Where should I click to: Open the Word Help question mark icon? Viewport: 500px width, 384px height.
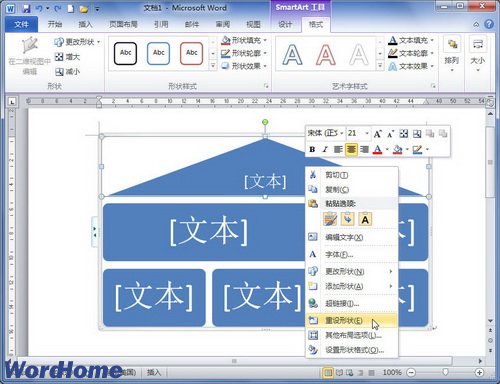(489, 24)
